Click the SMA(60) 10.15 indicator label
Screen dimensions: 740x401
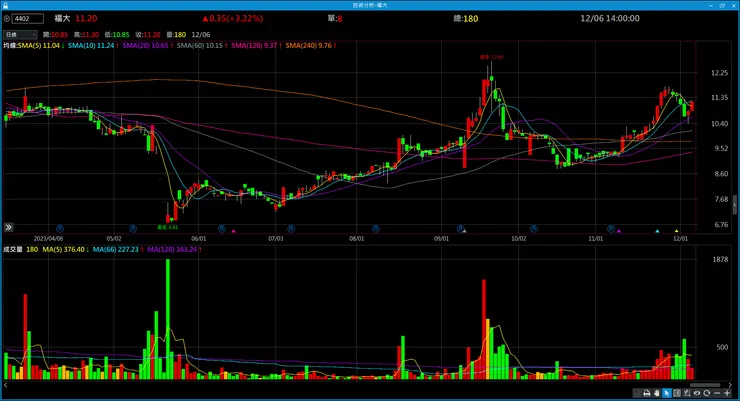(202, 46)
